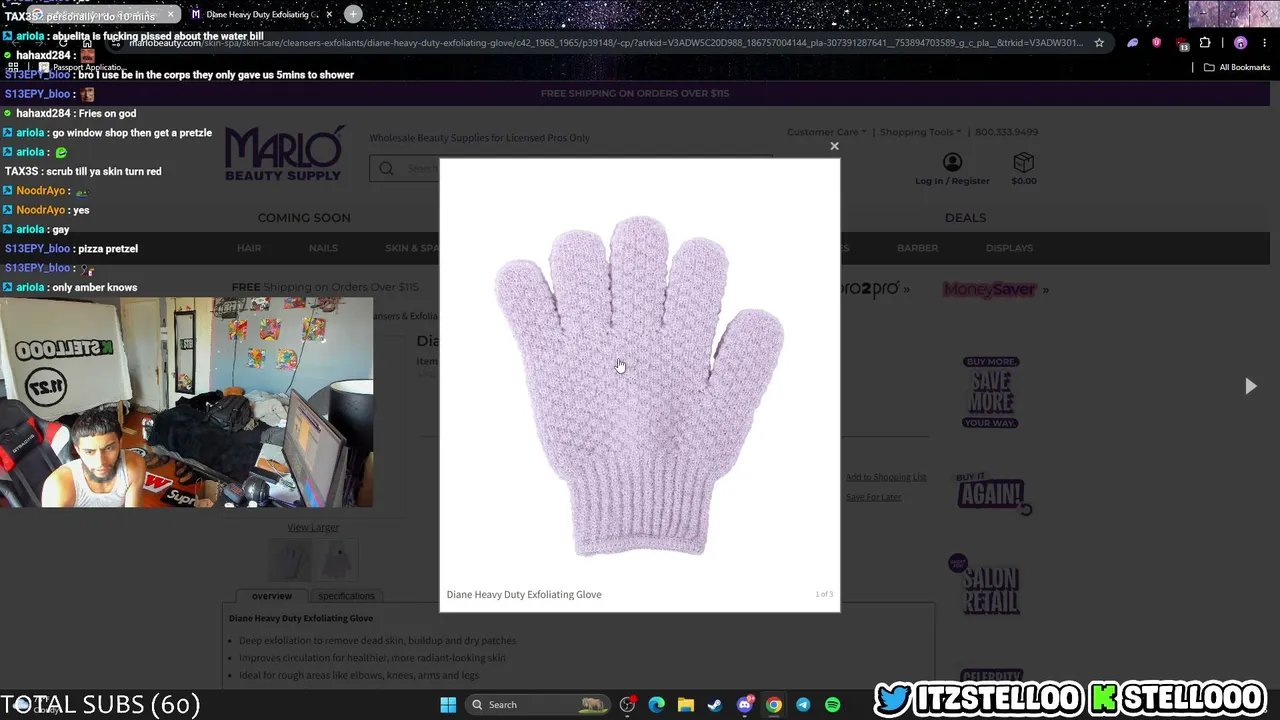Click the free shipping banner at top
Viewport: 1280px width, 720px height.
[635, 93]
